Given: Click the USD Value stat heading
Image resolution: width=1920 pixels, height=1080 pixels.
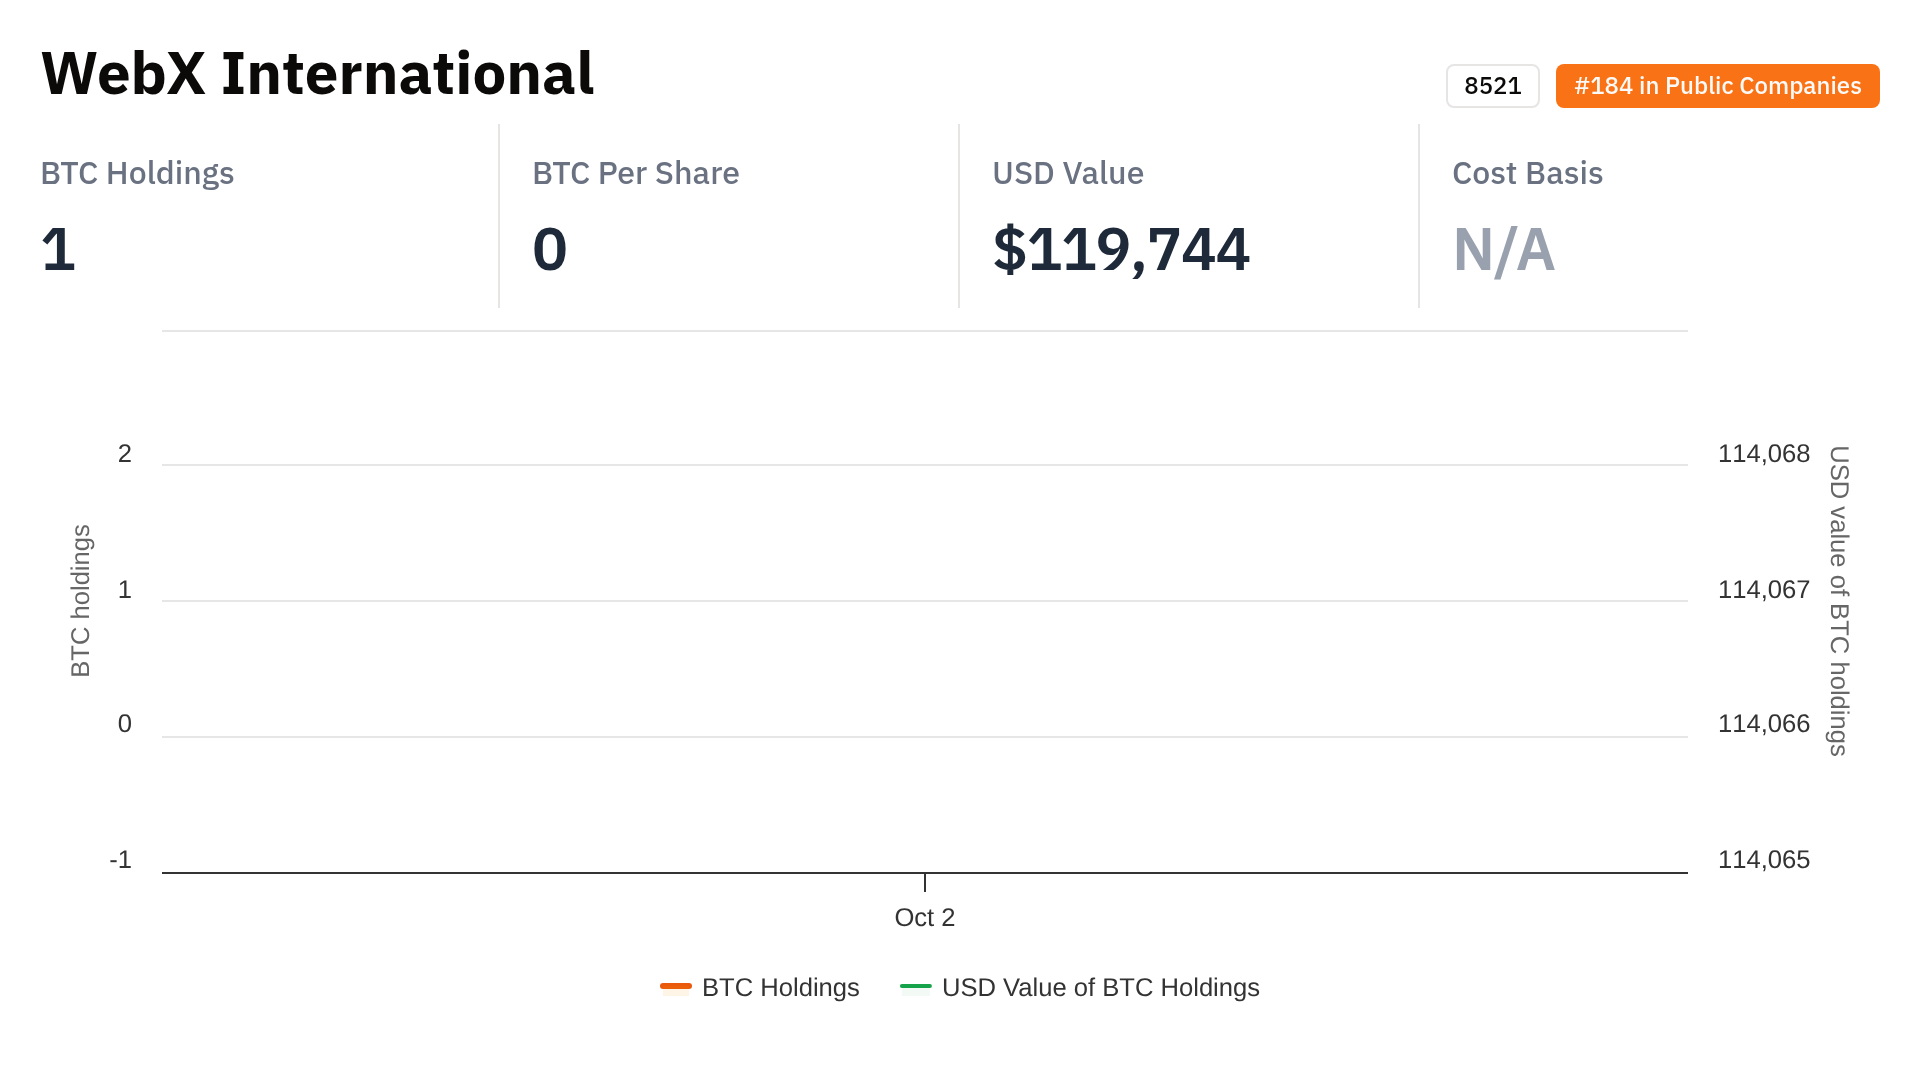Looking at the screenshot, I should tap(1067, 173).
